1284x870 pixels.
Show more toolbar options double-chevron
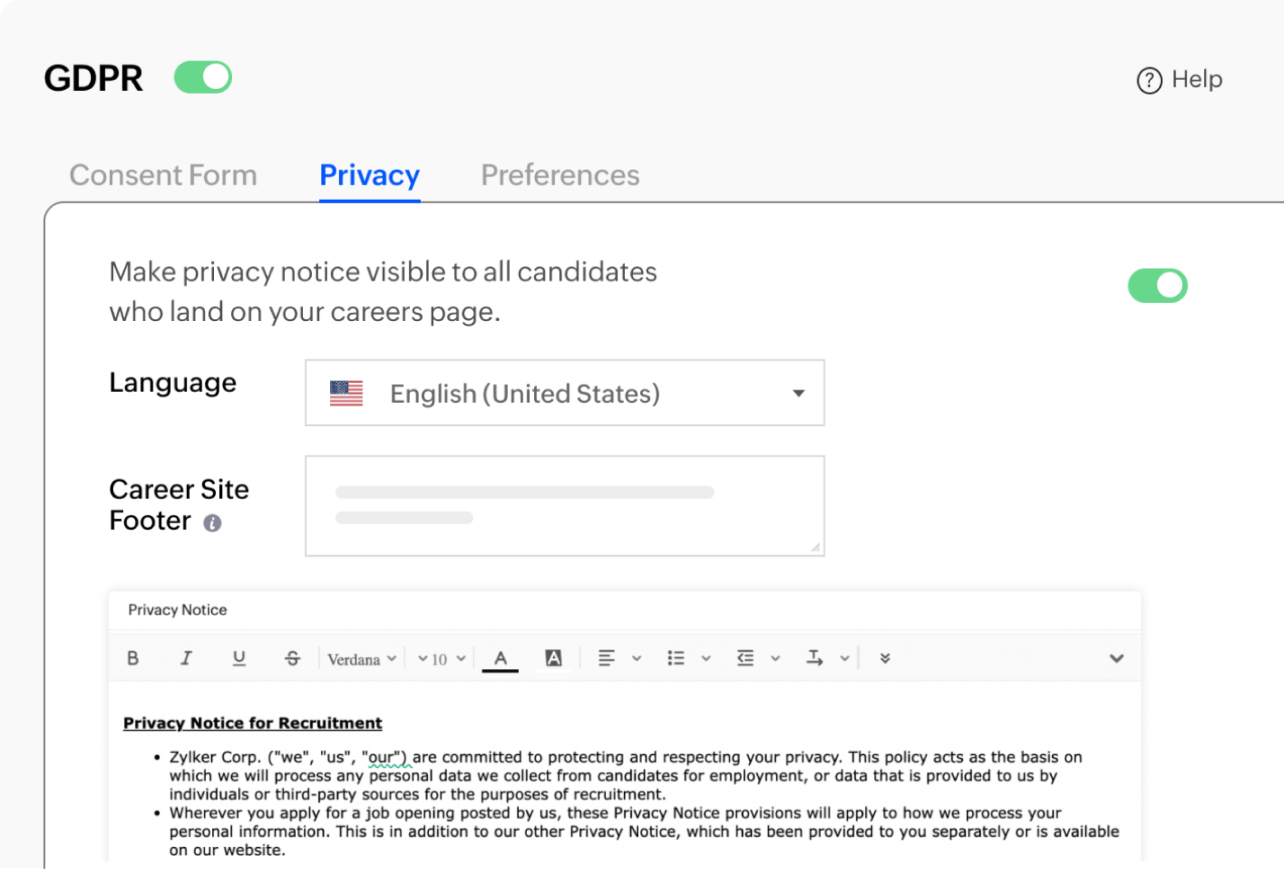point(885,658)
